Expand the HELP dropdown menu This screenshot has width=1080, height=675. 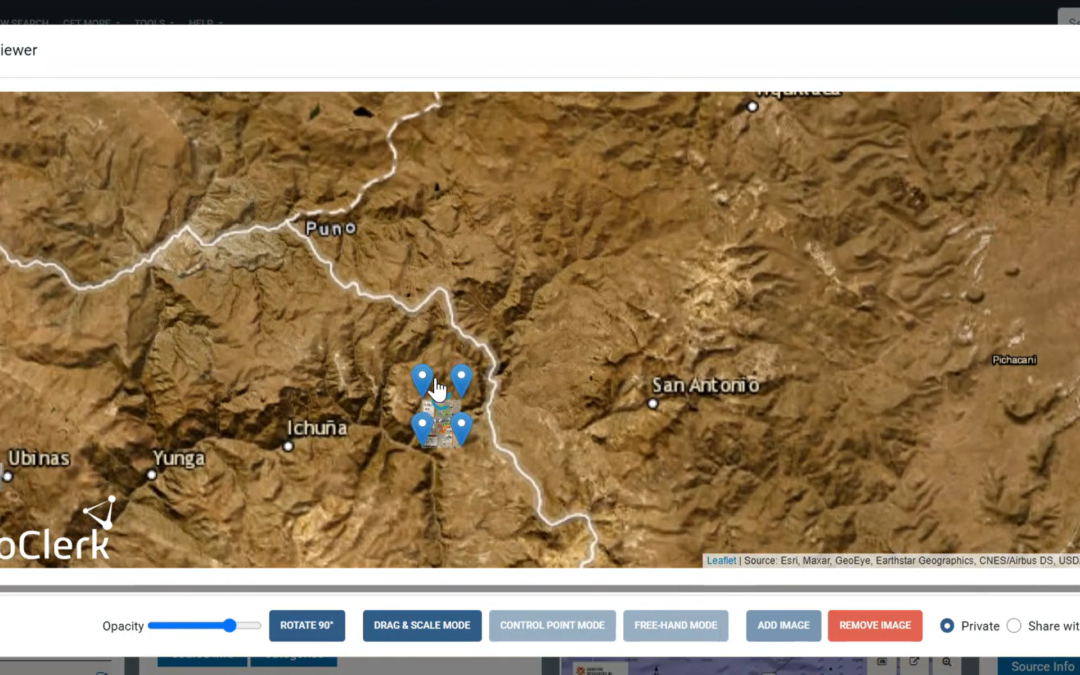(200, 22)
